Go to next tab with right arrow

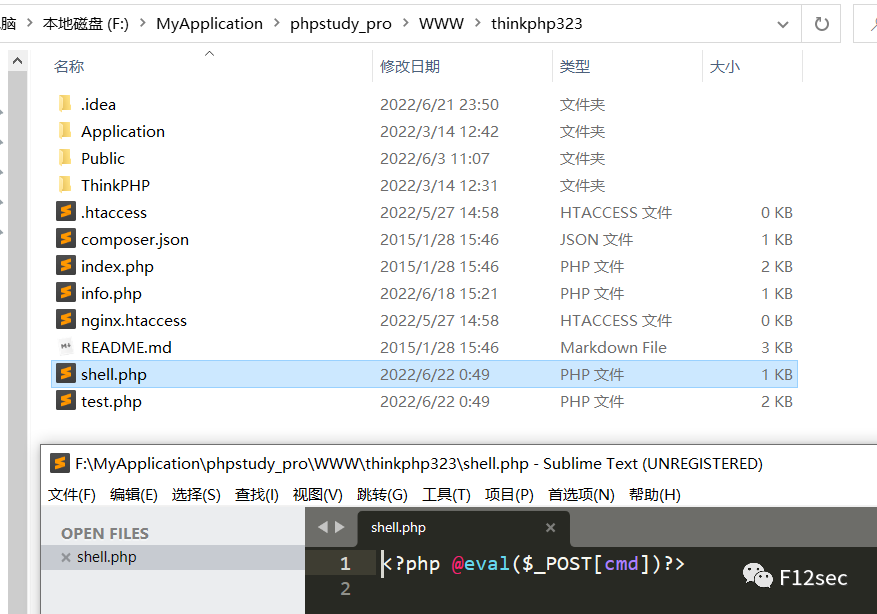[340, 527]
